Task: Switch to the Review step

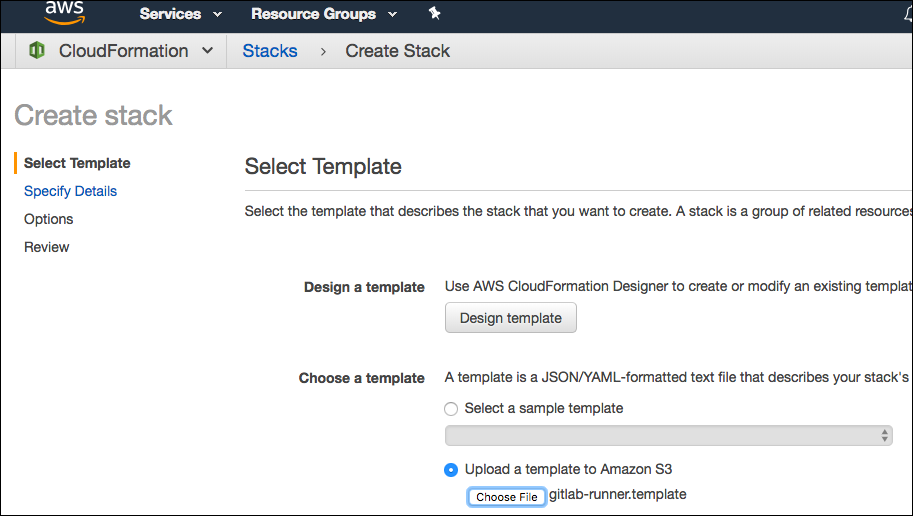Action: tap(47, 247)
